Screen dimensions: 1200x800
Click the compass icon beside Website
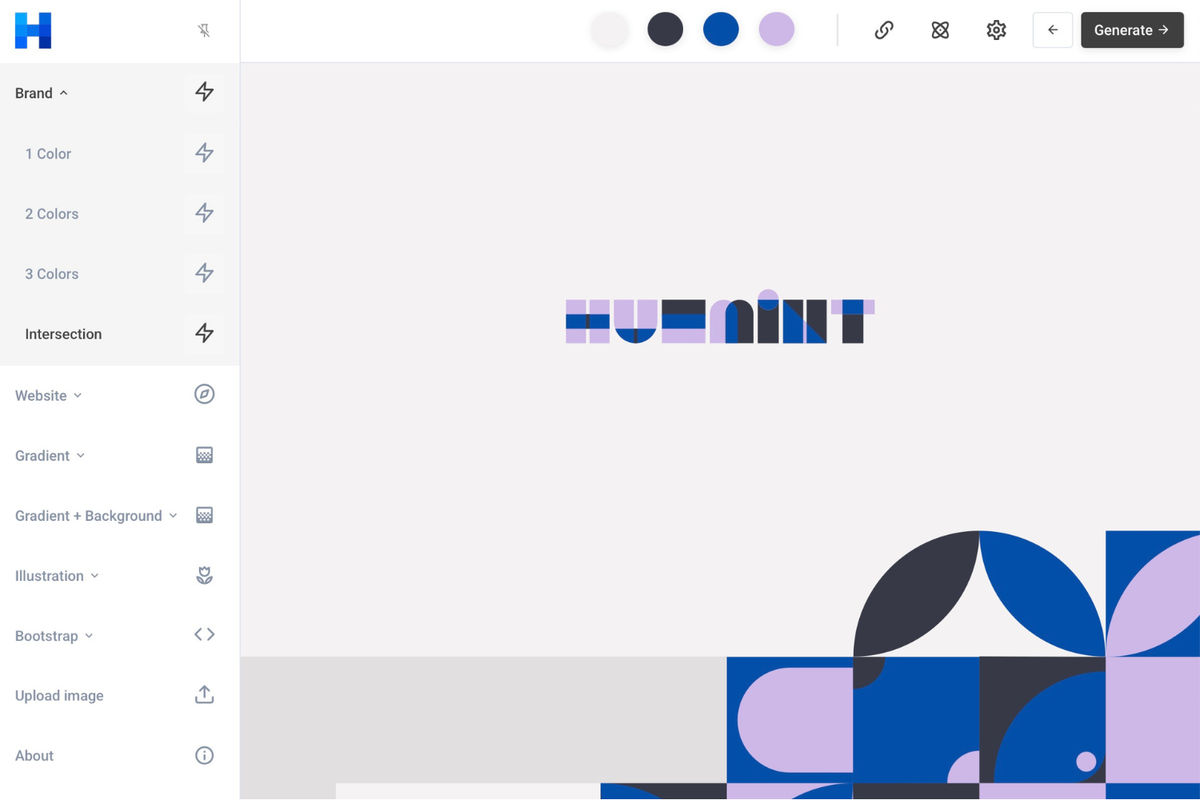(204, 394)
